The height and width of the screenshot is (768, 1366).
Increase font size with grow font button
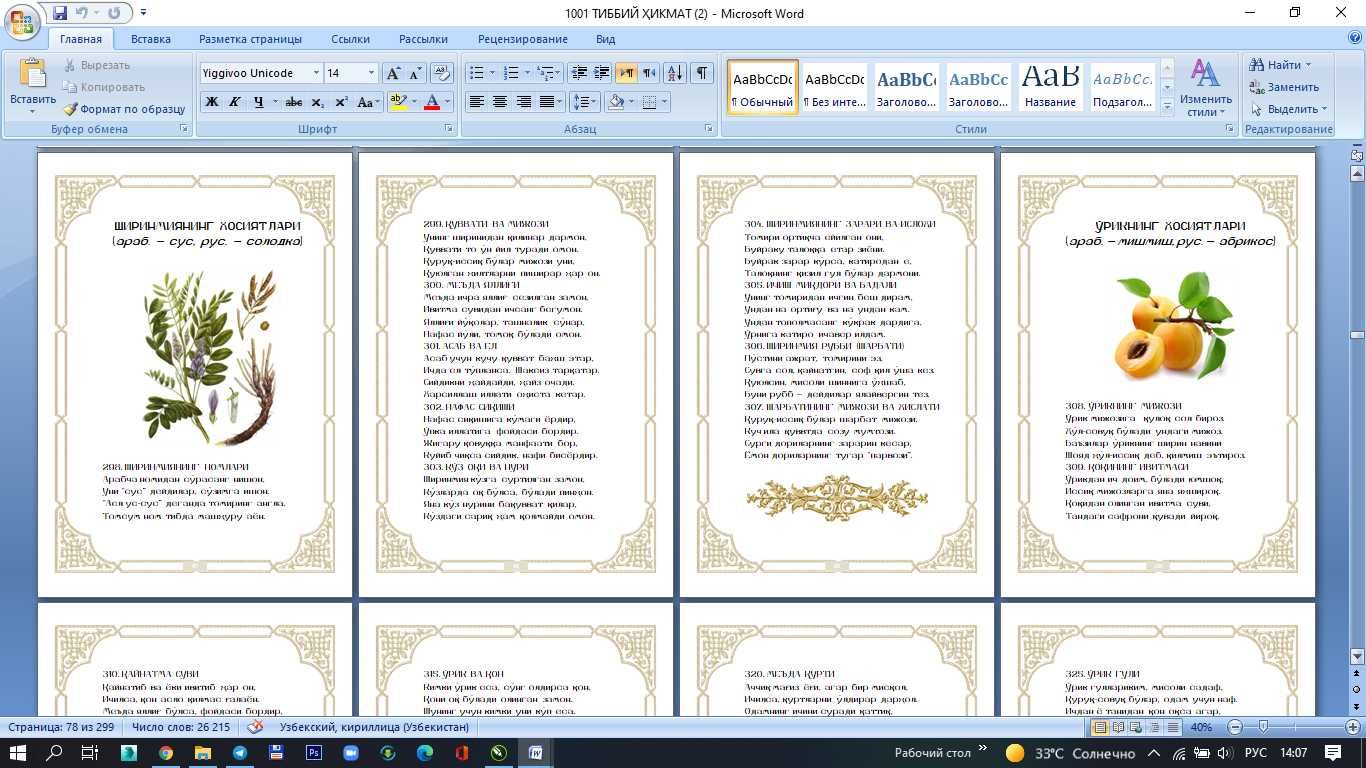393,73
